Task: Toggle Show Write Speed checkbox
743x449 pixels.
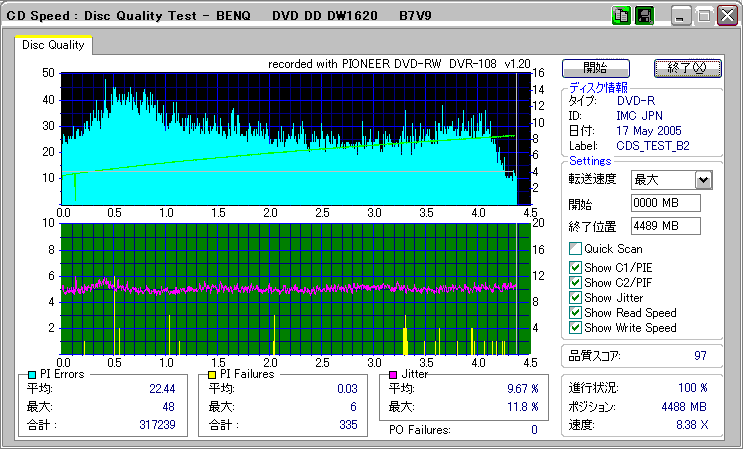Action: click(575, 328)
